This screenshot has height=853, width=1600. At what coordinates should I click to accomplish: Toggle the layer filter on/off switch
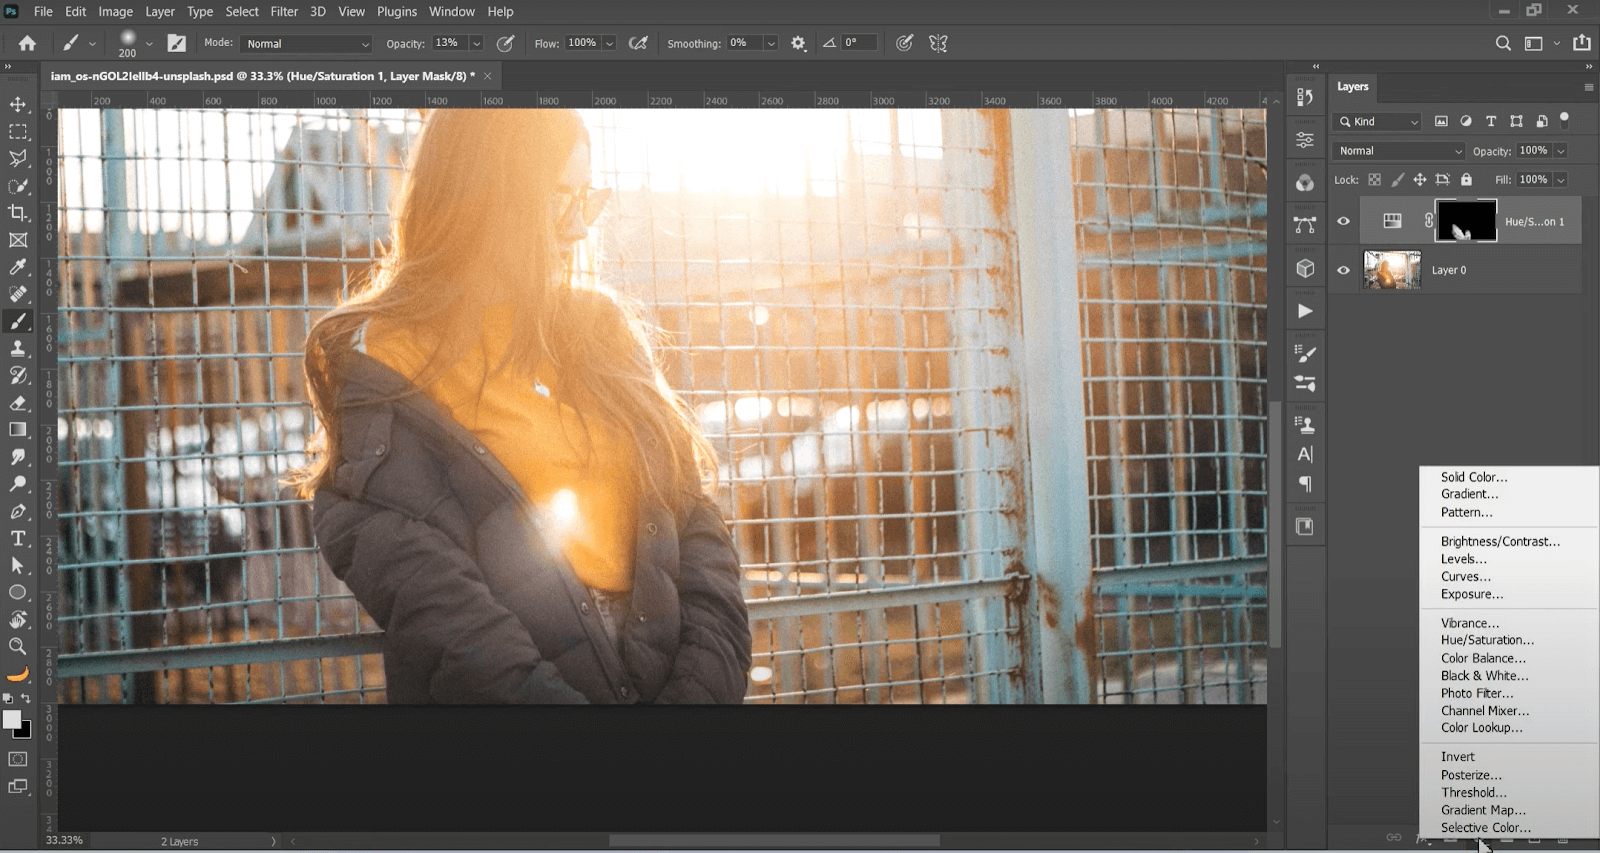click(x=1565, y=119)
